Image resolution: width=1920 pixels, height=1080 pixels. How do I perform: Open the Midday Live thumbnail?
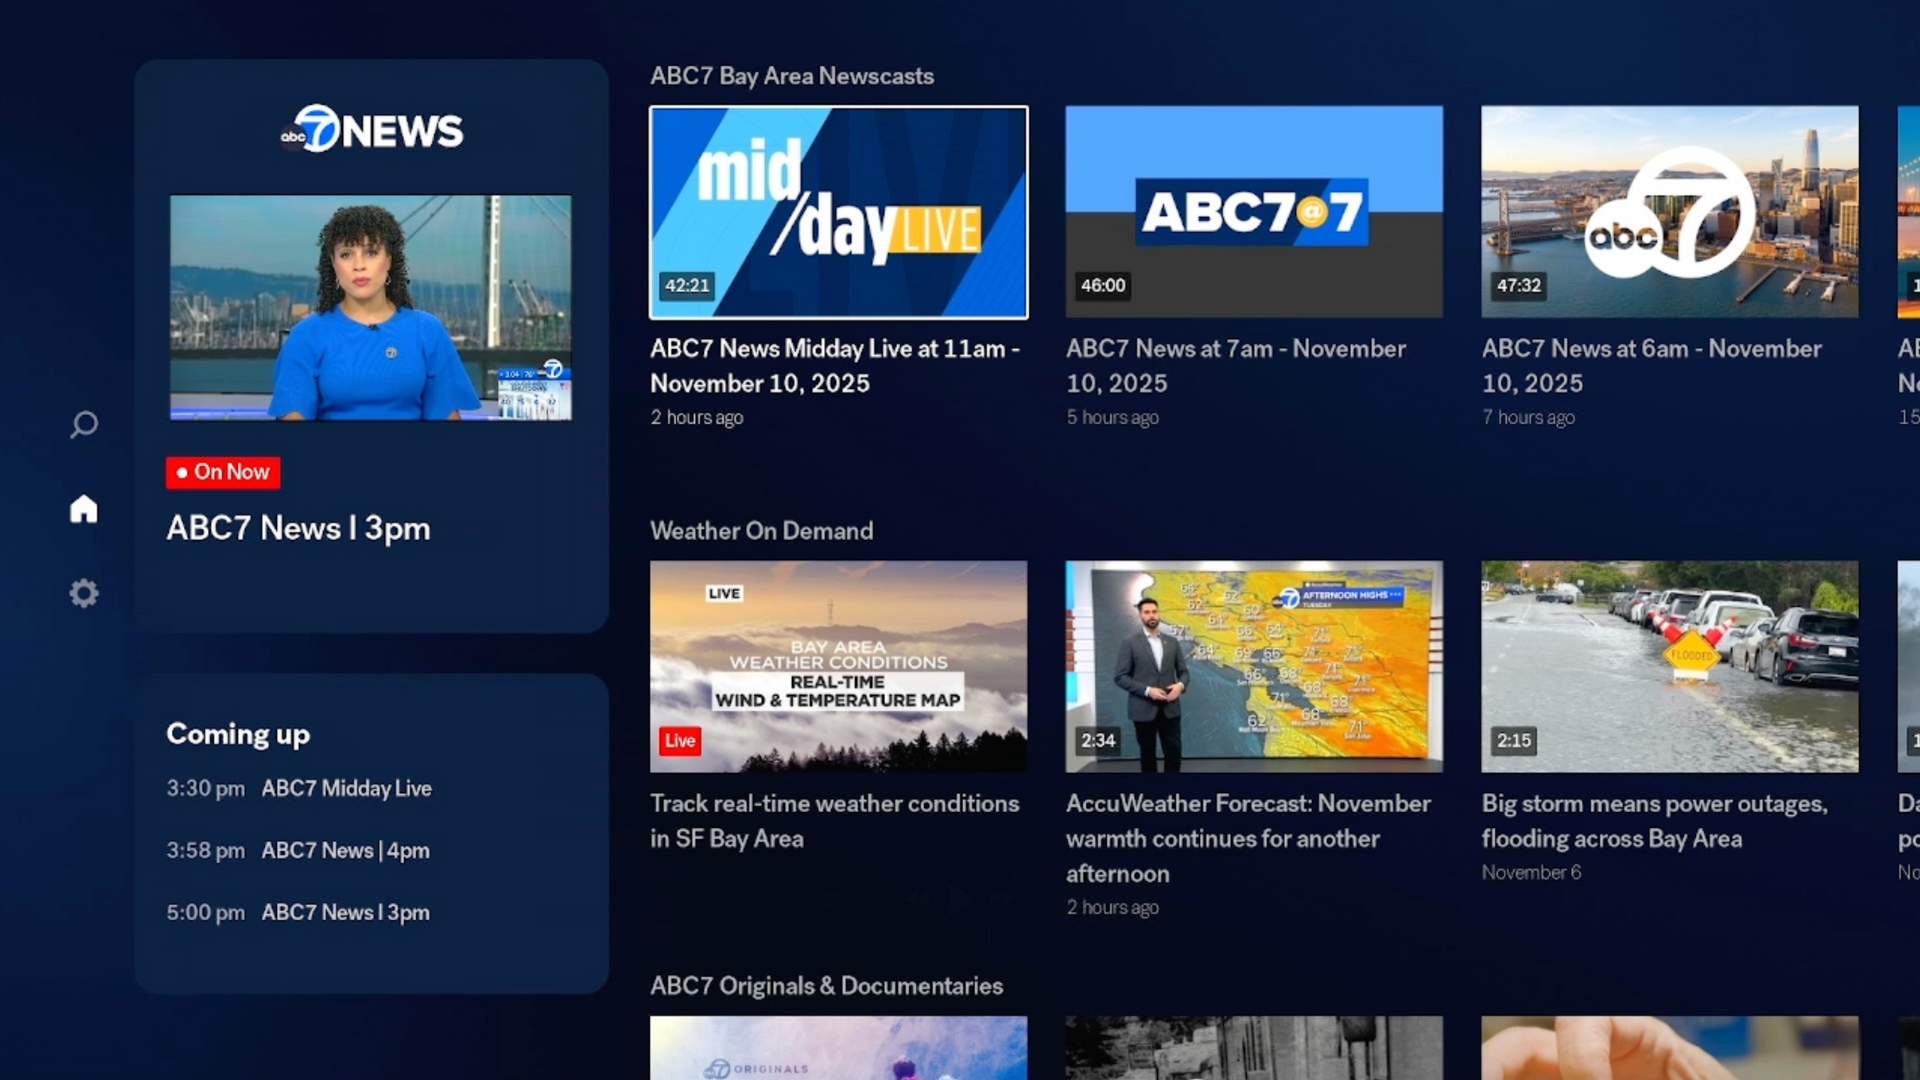tap(839, 212)
